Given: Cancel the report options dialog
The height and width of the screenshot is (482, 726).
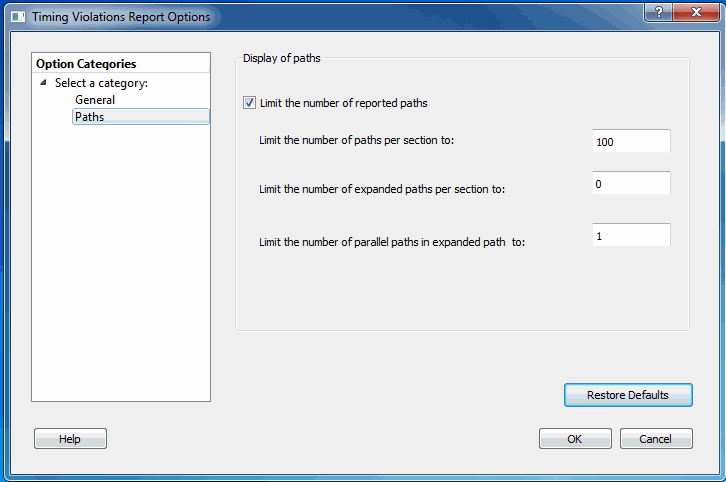Looking at the screenshot, I should (x=656, y=439).
